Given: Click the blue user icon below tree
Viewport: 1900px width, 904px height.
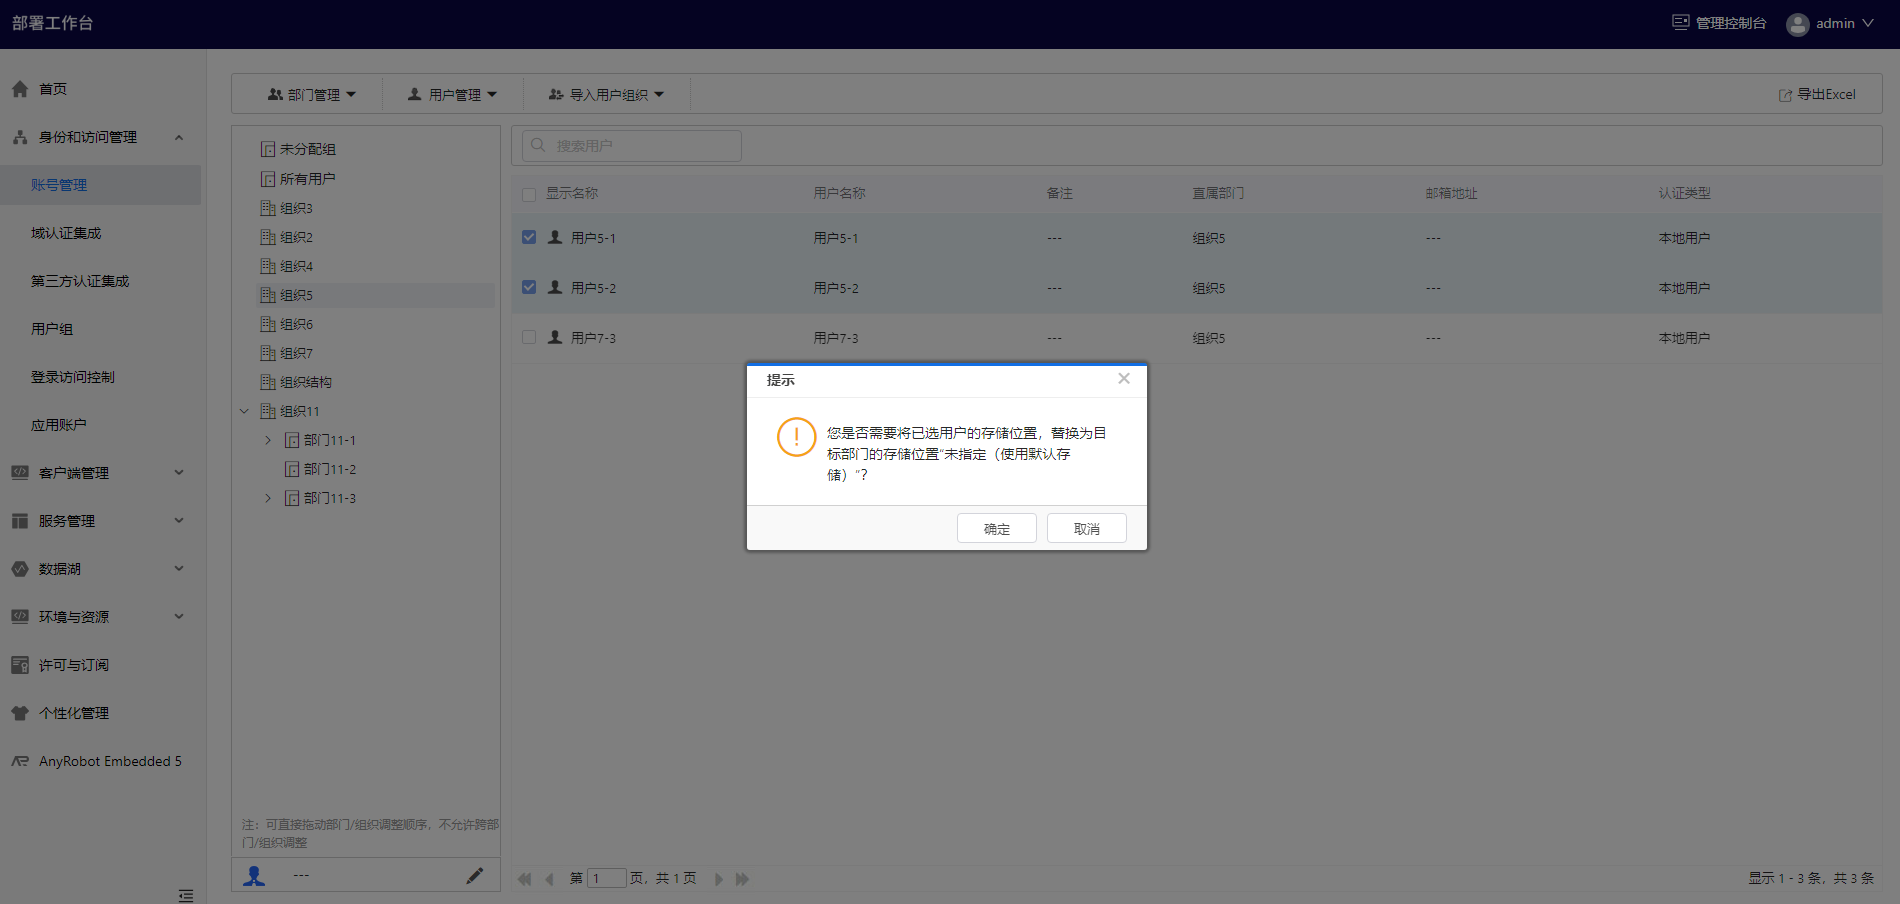Looking at the screenshot, I should pyautogui.click(x=254, y=876).
